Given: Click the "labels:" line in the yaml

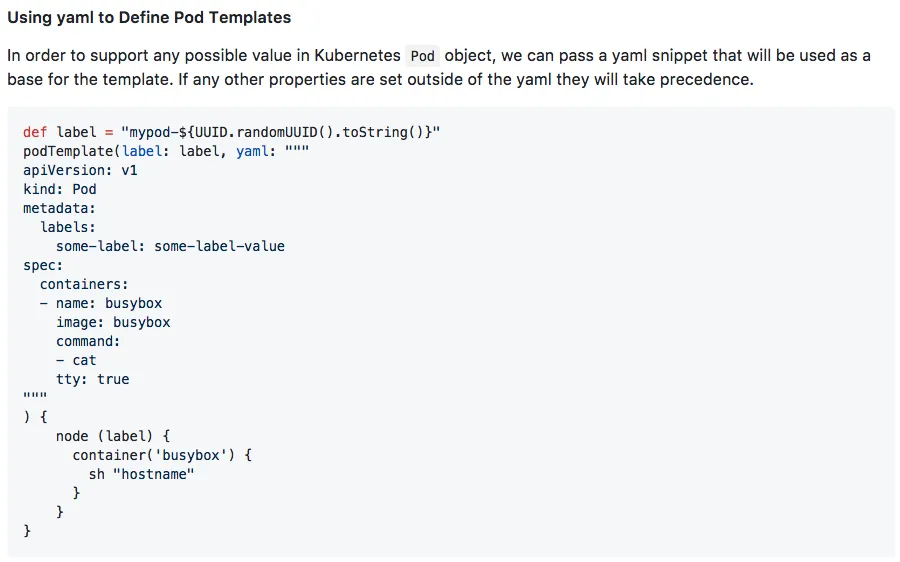Looking at the screenshot, I should click(68, 227).
